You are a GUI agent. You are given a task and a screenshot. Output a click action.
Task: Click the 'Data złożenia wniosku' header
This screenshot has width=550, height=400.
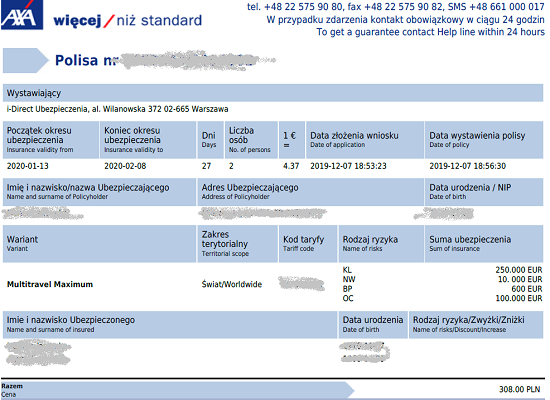click(x=365, y=140)
